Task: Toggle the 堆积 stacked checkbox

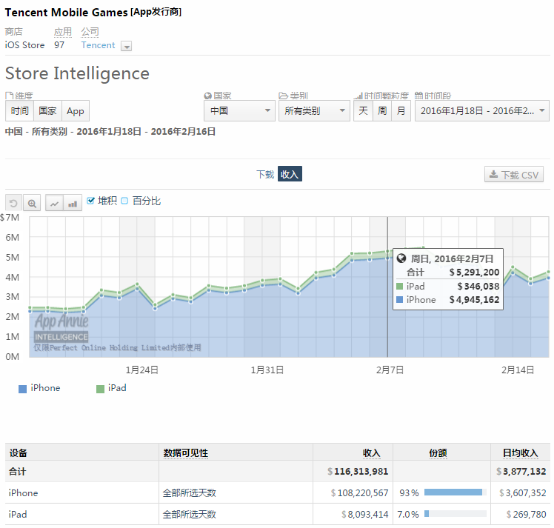Action: pyautogui.click(x=91, y=201)
